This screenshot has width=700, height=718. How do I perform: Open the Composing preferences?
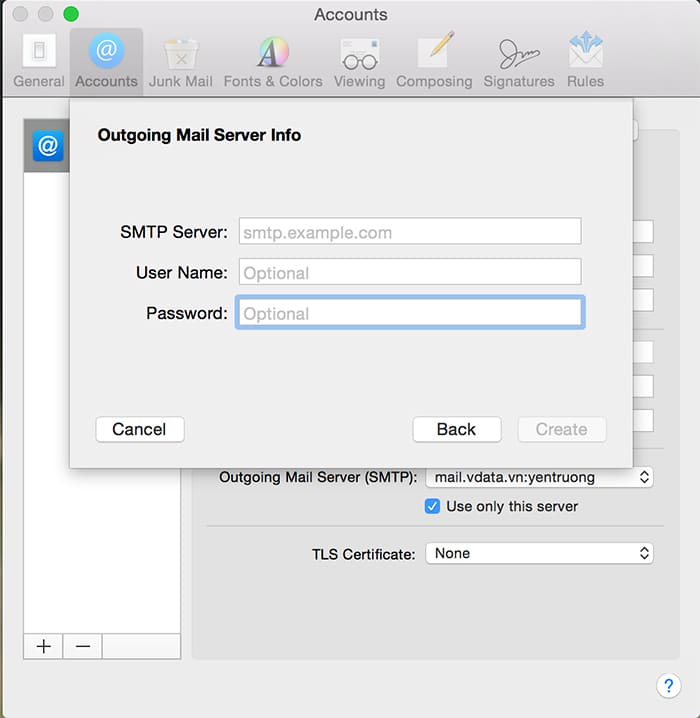(x=434, y=61)
